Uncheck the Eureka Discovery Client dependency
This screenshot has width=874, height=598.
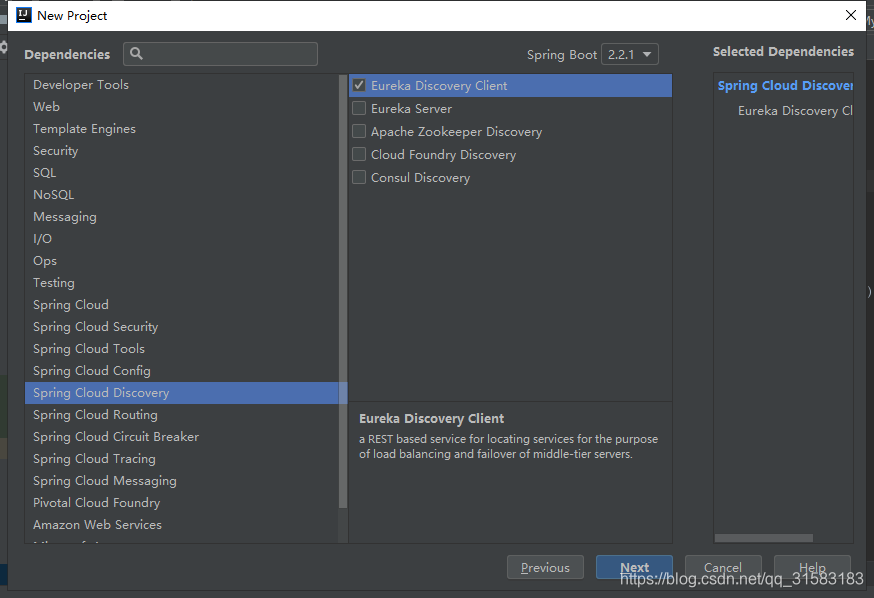[359, 85]
